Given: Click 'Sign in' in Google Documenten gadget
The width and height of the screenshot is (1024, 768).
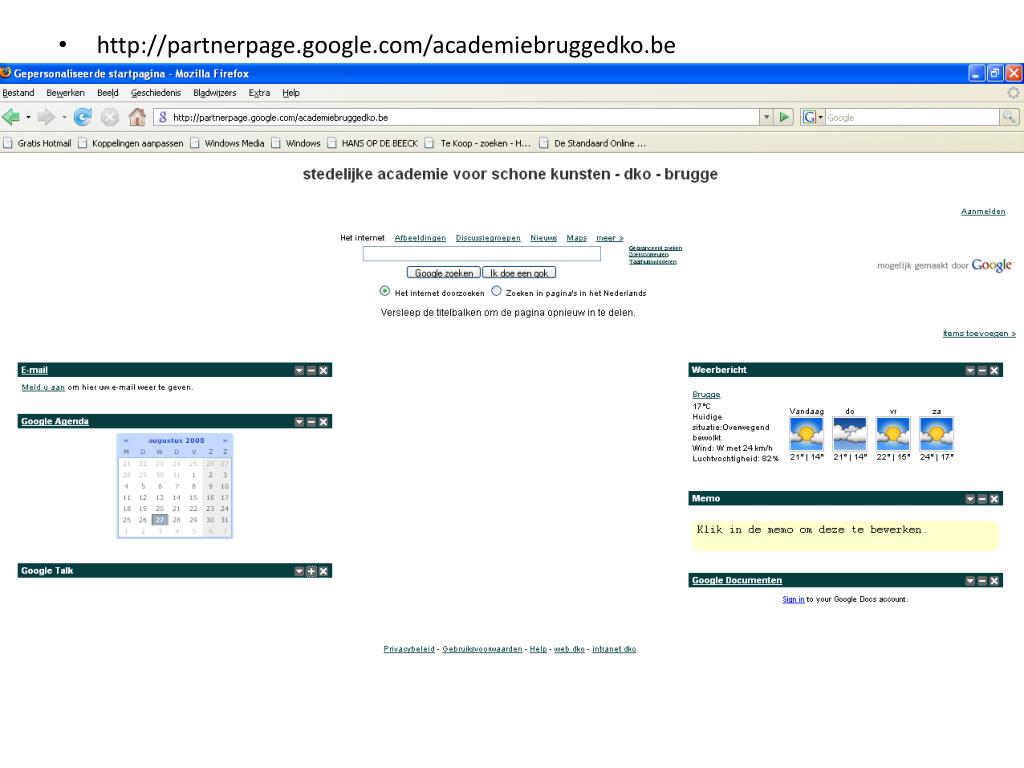Looking at the screenshot, I should [793, 600].
